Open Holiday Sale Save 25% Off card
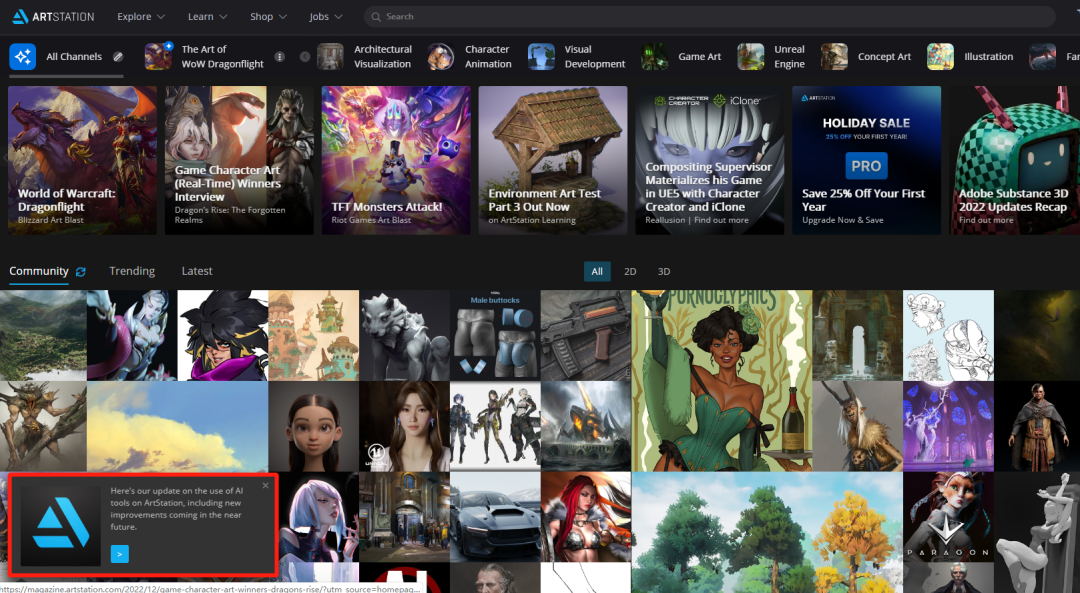The width and height of the screenshot is (1080, 593). pyautogui.click(x=866, y=160)
